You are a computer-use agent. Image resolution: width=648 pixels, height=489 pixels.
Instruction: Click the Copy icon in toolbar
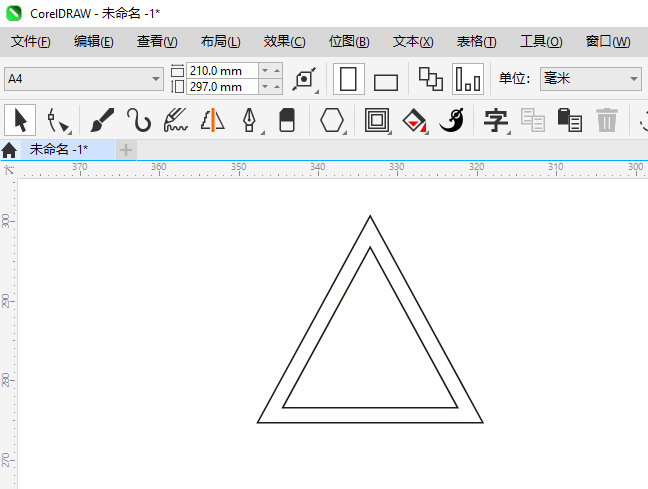(533, 120)
